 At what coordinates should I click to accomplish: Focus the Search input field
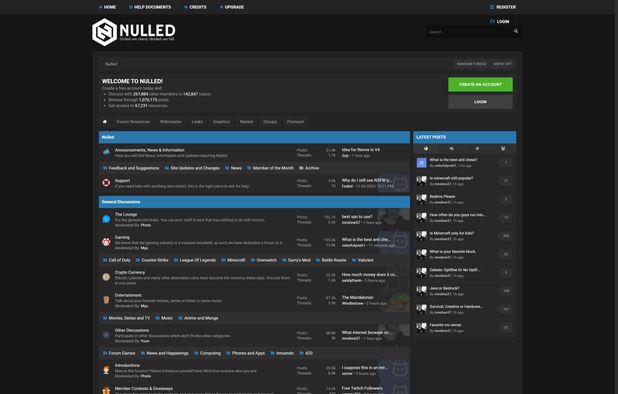point(470,32)
